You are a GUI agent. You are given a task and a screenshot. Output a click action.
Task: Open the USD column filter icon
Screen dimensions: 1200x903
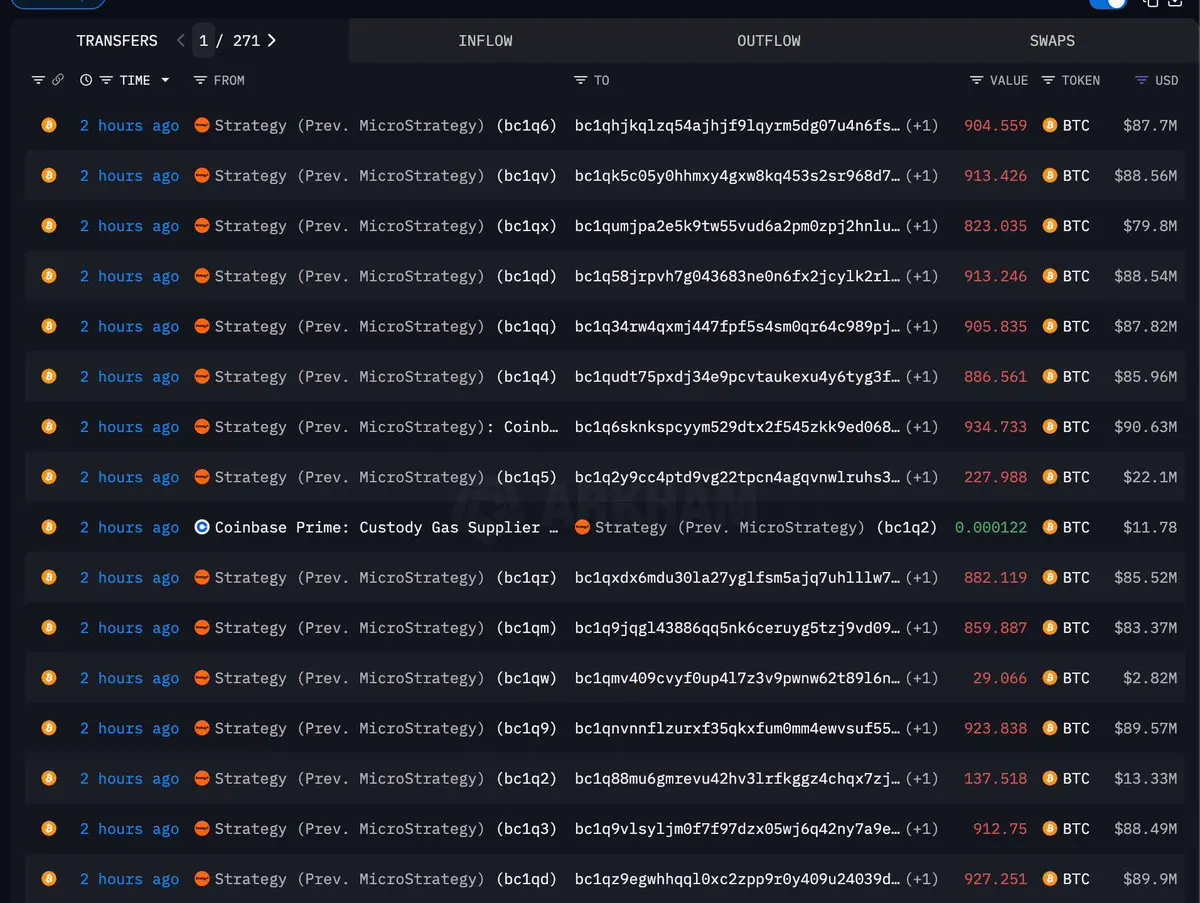(1141, 80)
